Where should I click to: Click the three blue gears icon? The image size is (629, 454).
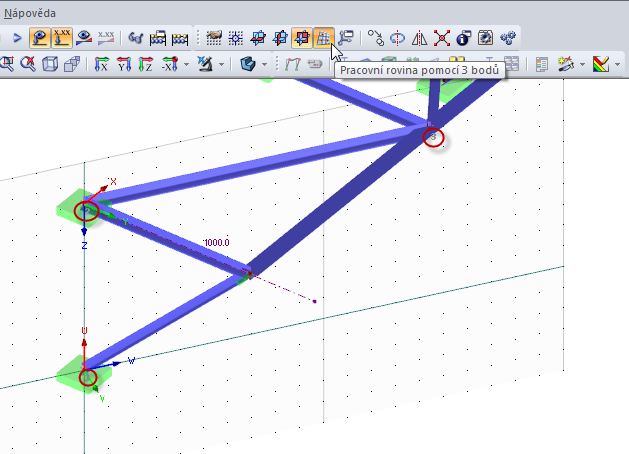[x=507, y=38]
